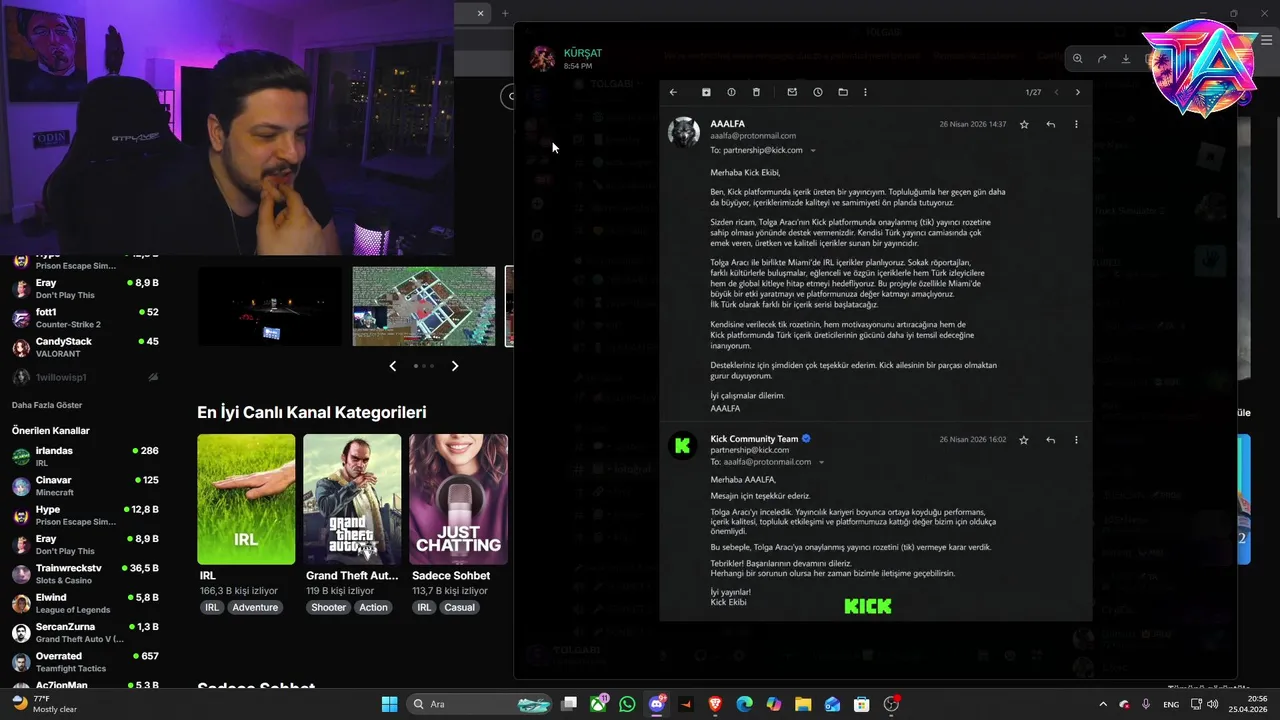
Task: Expand recipient details next to aaalfa@protonmail.com
Action: click(821, 462)
